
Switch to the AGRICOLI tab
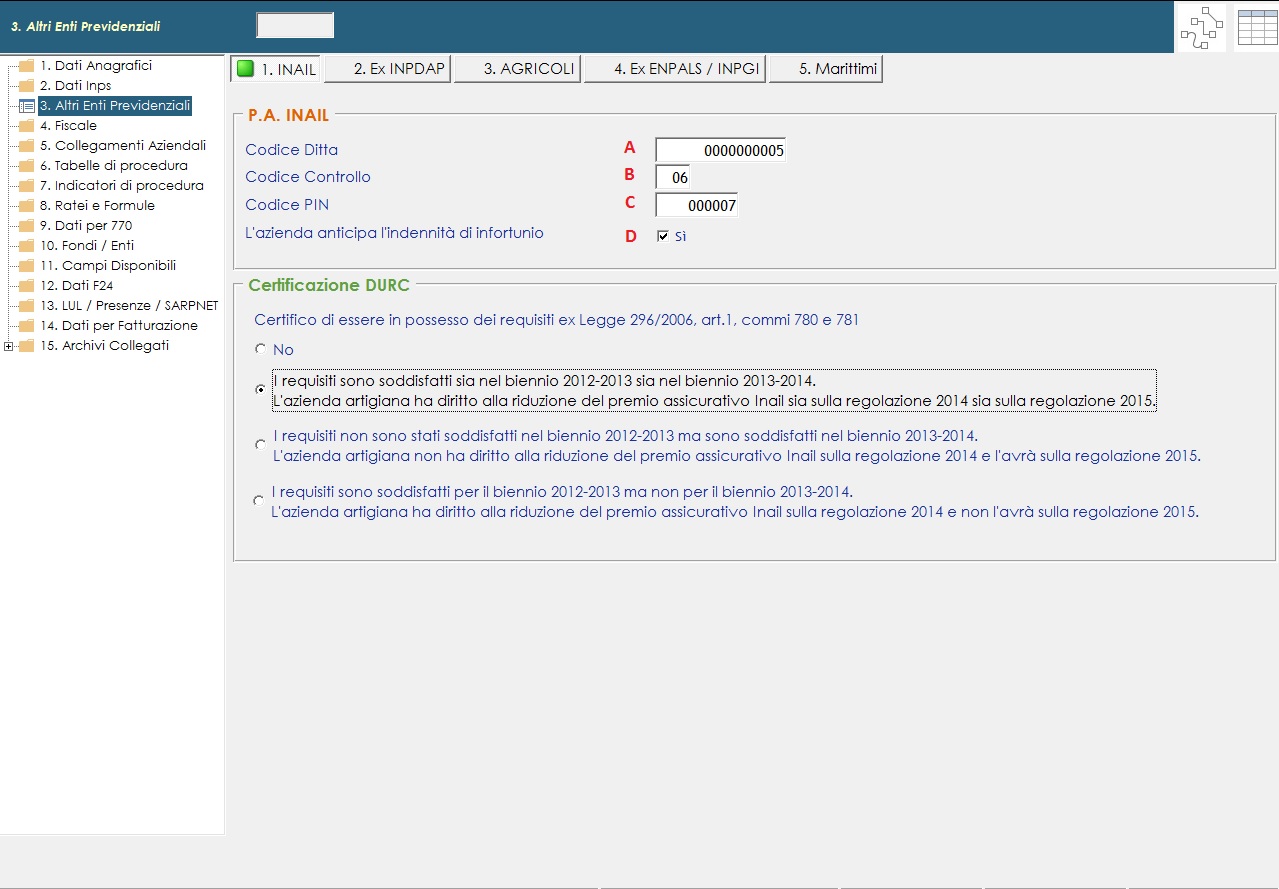(517, 69)
